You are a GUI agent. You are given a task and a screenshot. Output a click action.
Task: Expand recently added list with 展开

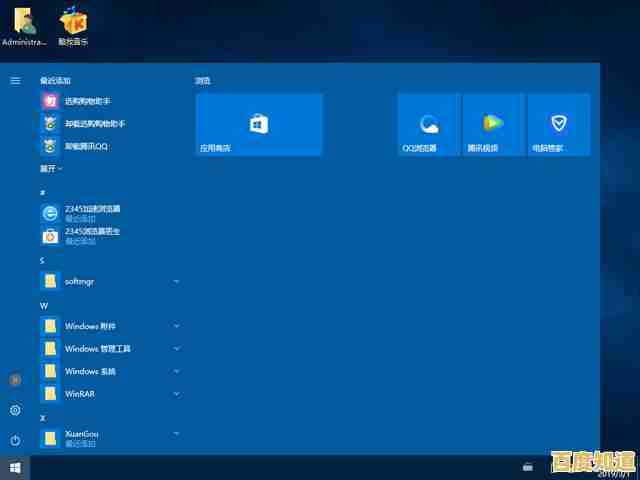(51, 169)
